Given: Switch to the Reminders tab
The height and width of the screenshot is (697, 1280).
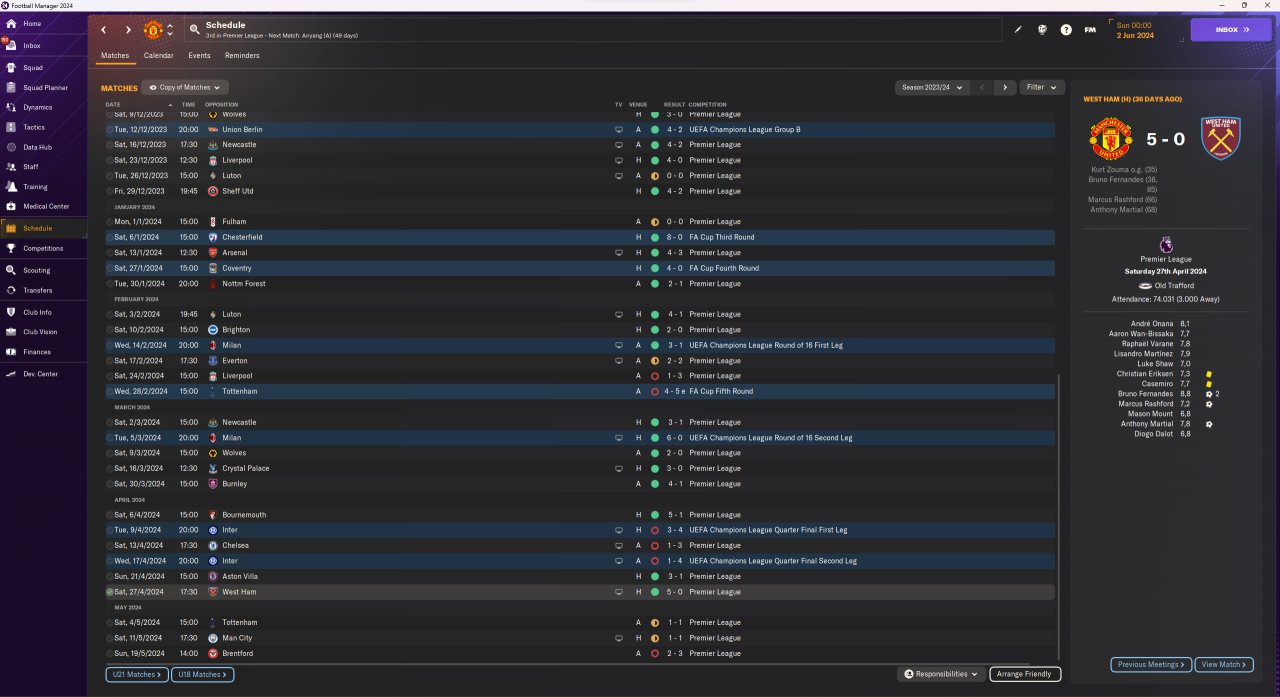Looking at the screenshot, I should point(242,56).
